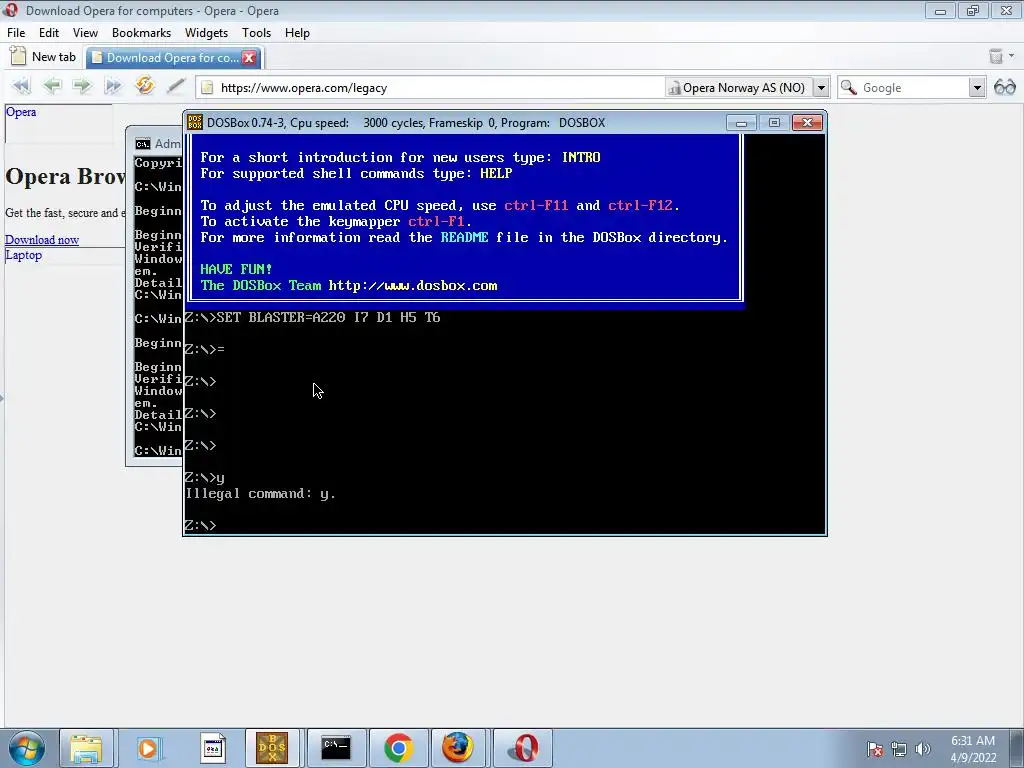
Task: Open the View menu
Action: coord(85,33)
